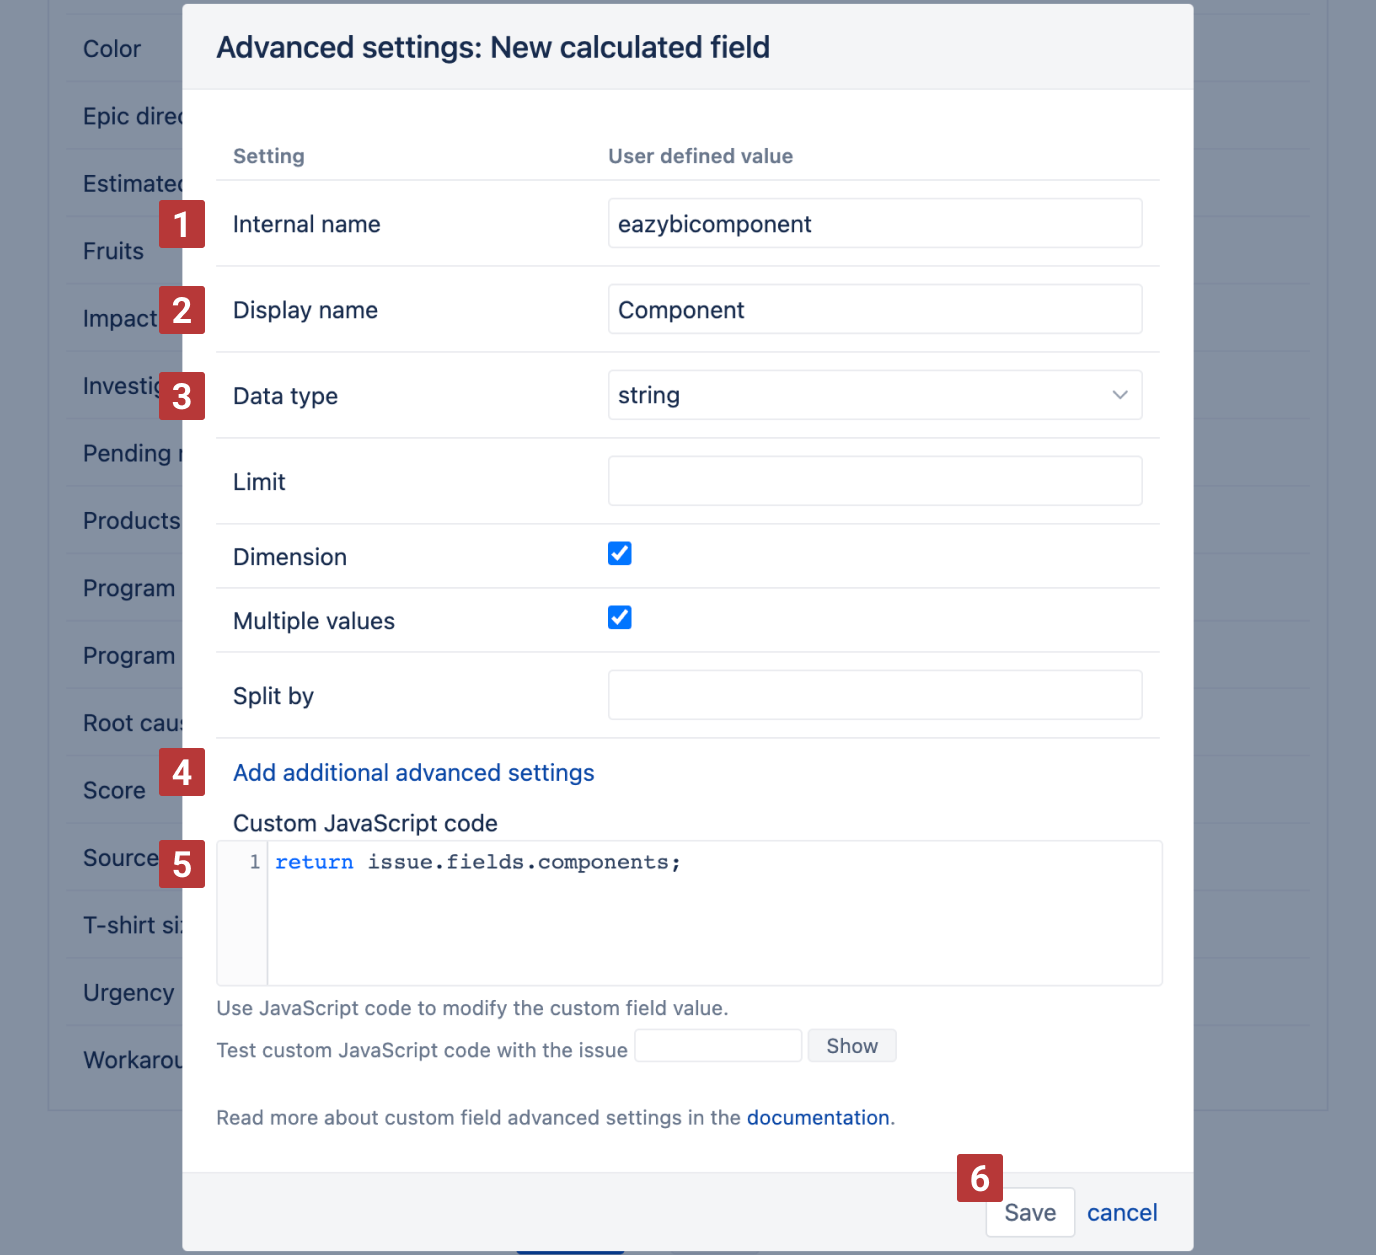The width and height of the screenshot is (1376, 1255).
Task: Open Add additional advanced settings link
Action: [x=413, y=773]
